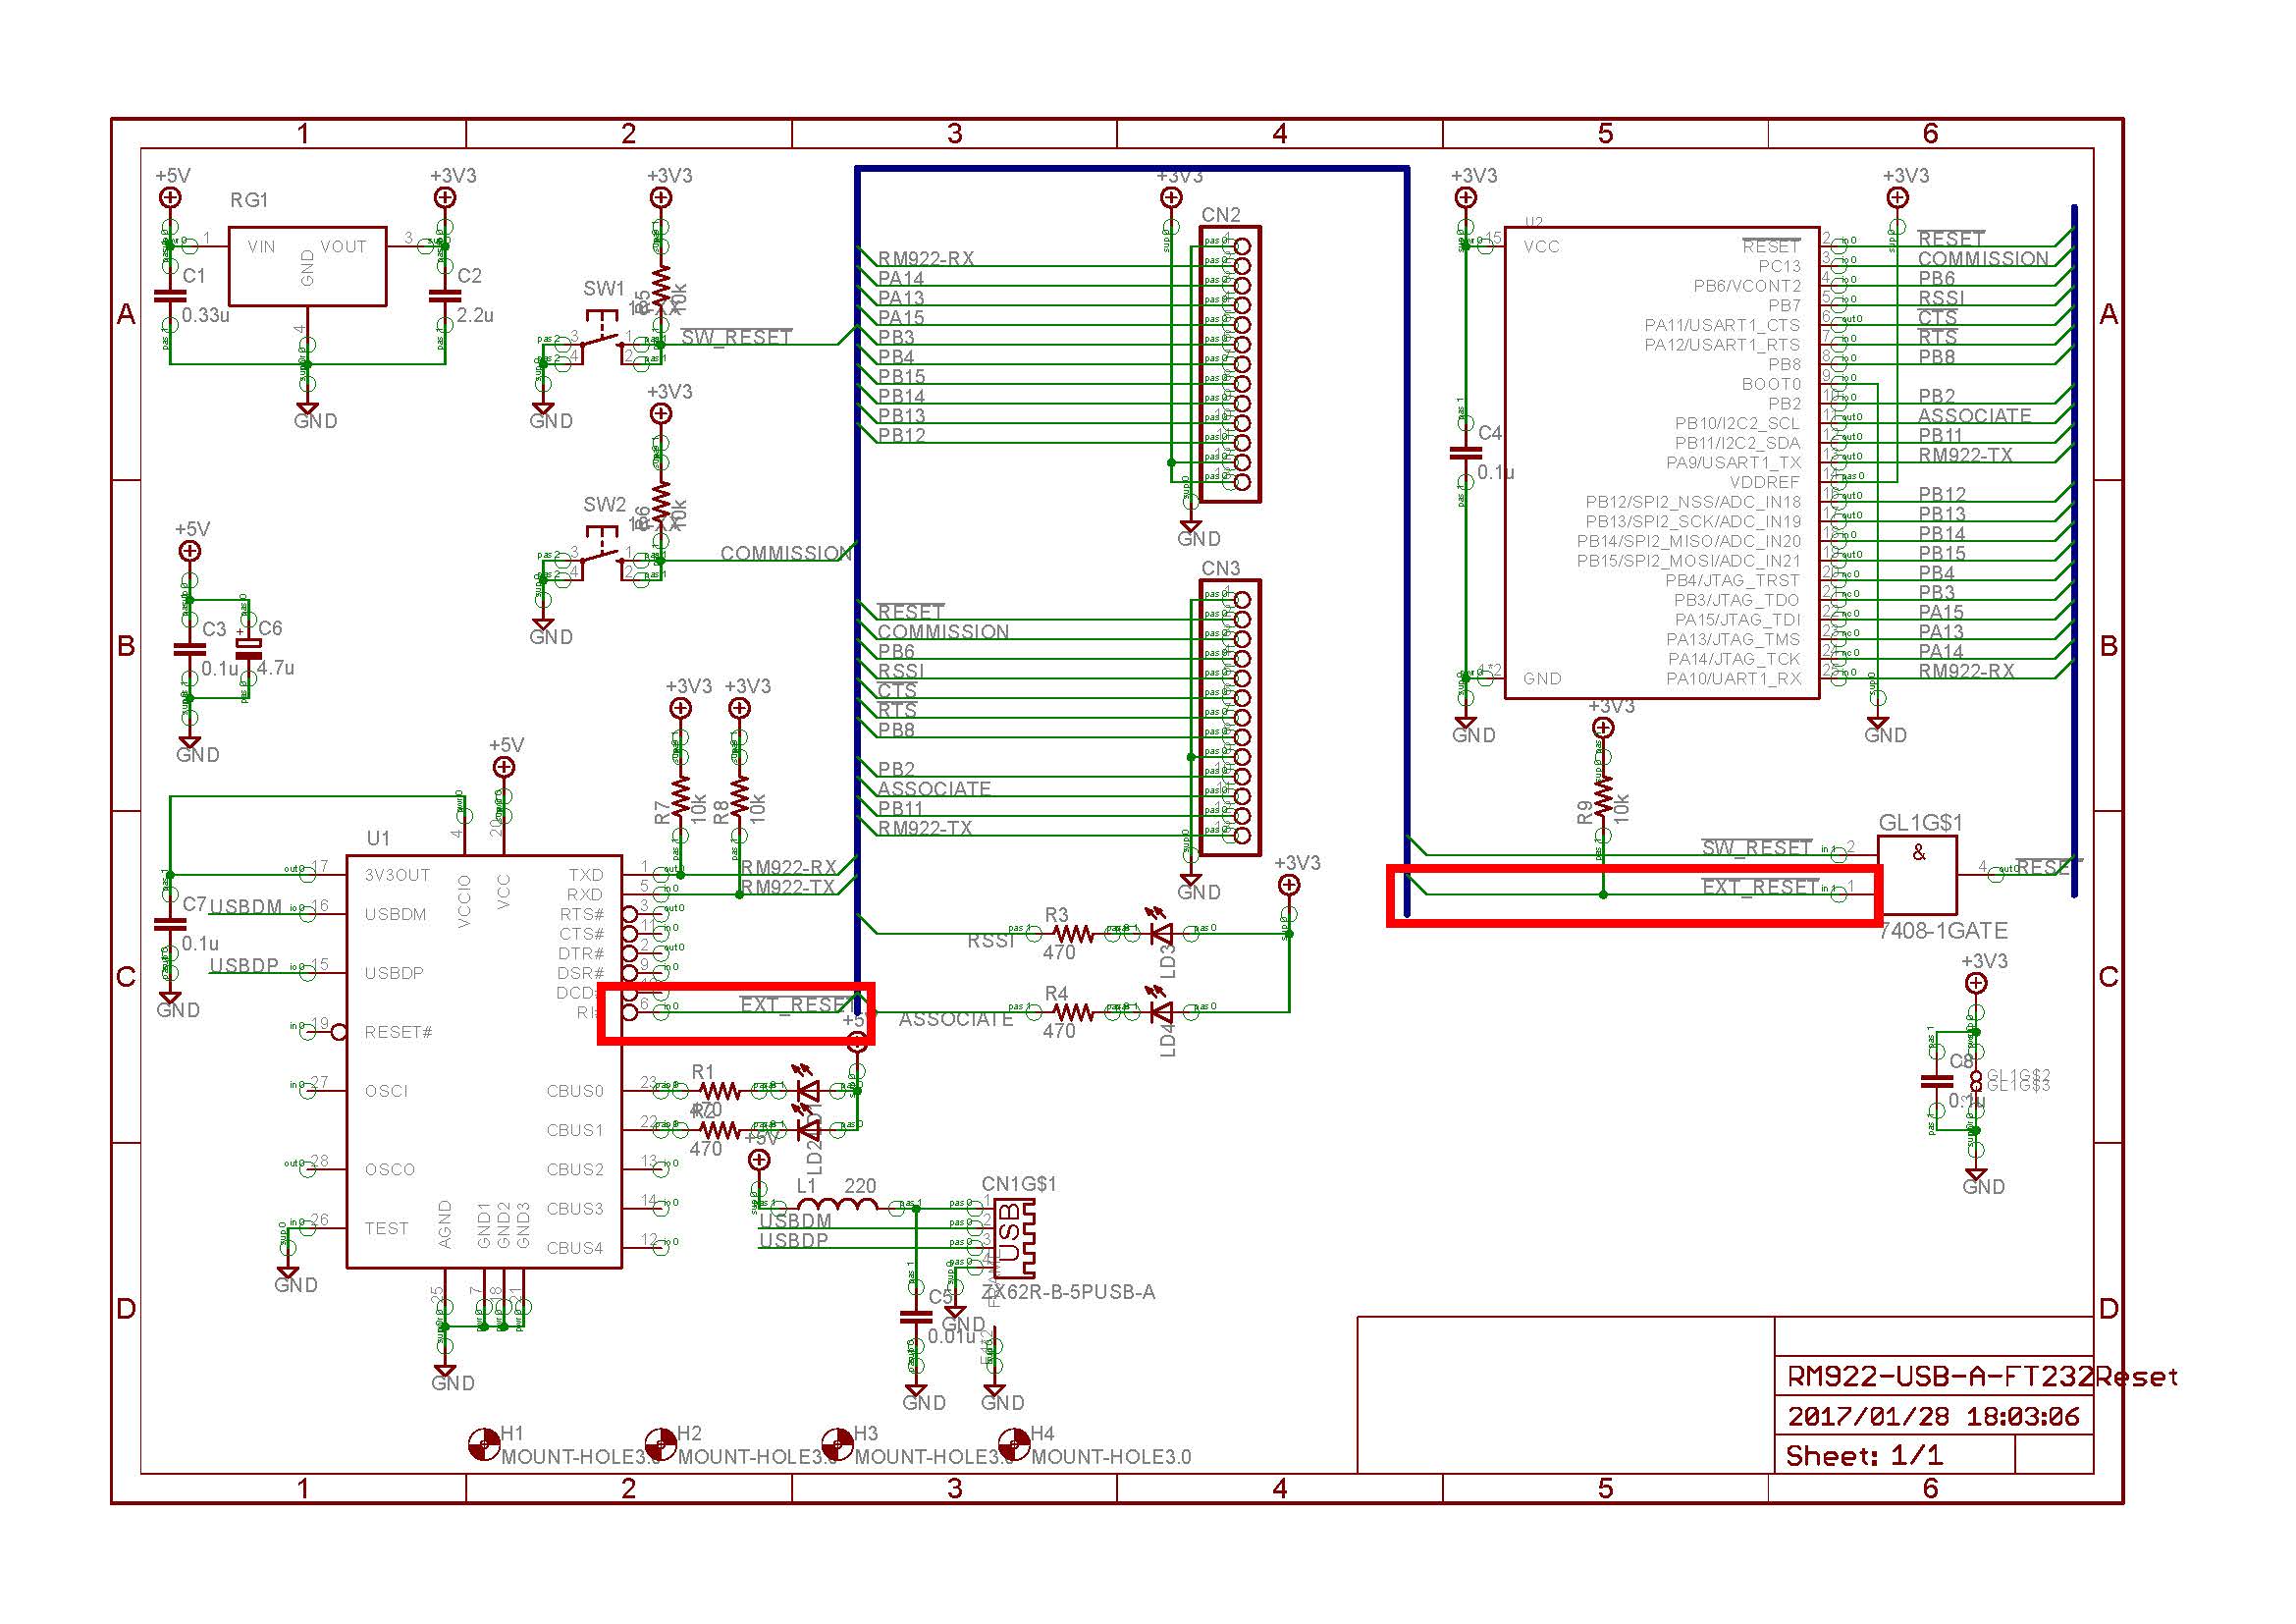Click the VIN pin label in RG1
The height and width of the screenshot is (1624, 2296).
261,247
